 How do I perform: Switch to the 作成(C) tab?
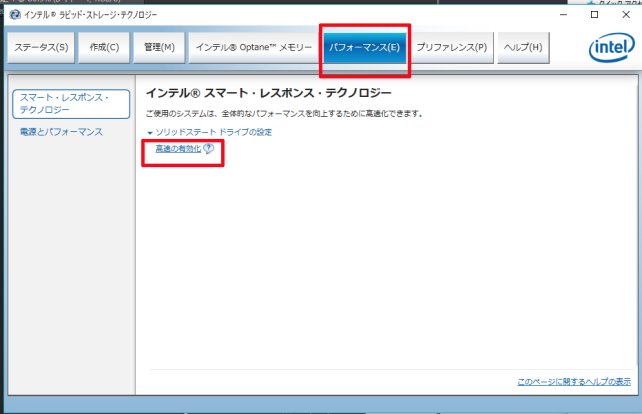[x=104, y=48]
